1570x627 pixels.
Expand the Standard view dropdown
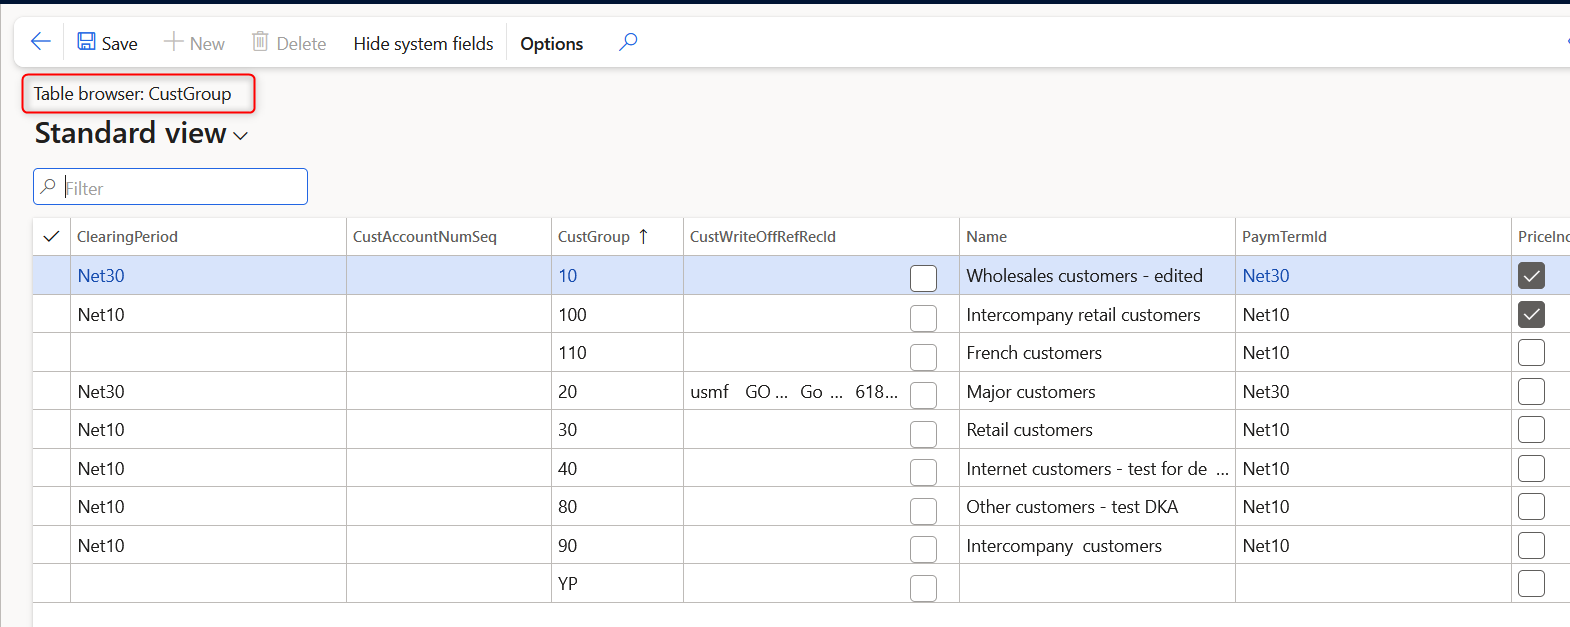240,136
